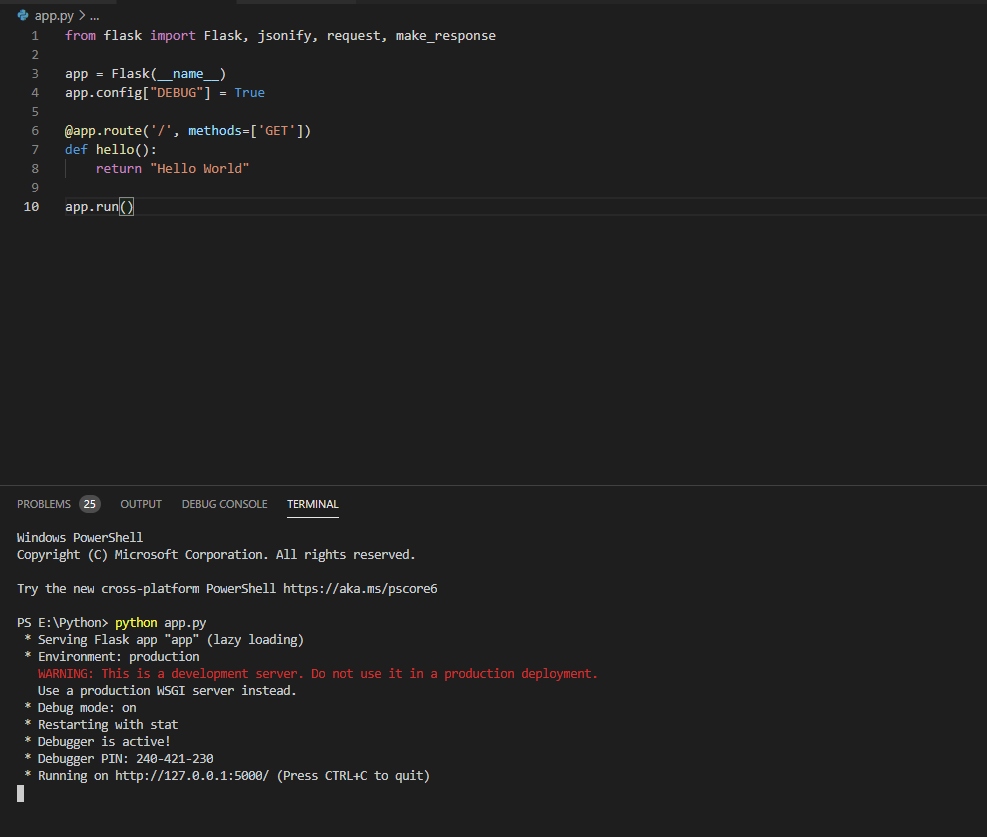Select the TERMINAL tab
This screenshot has height=837, width=987.
pyautogui.click(x=312, y=504)
